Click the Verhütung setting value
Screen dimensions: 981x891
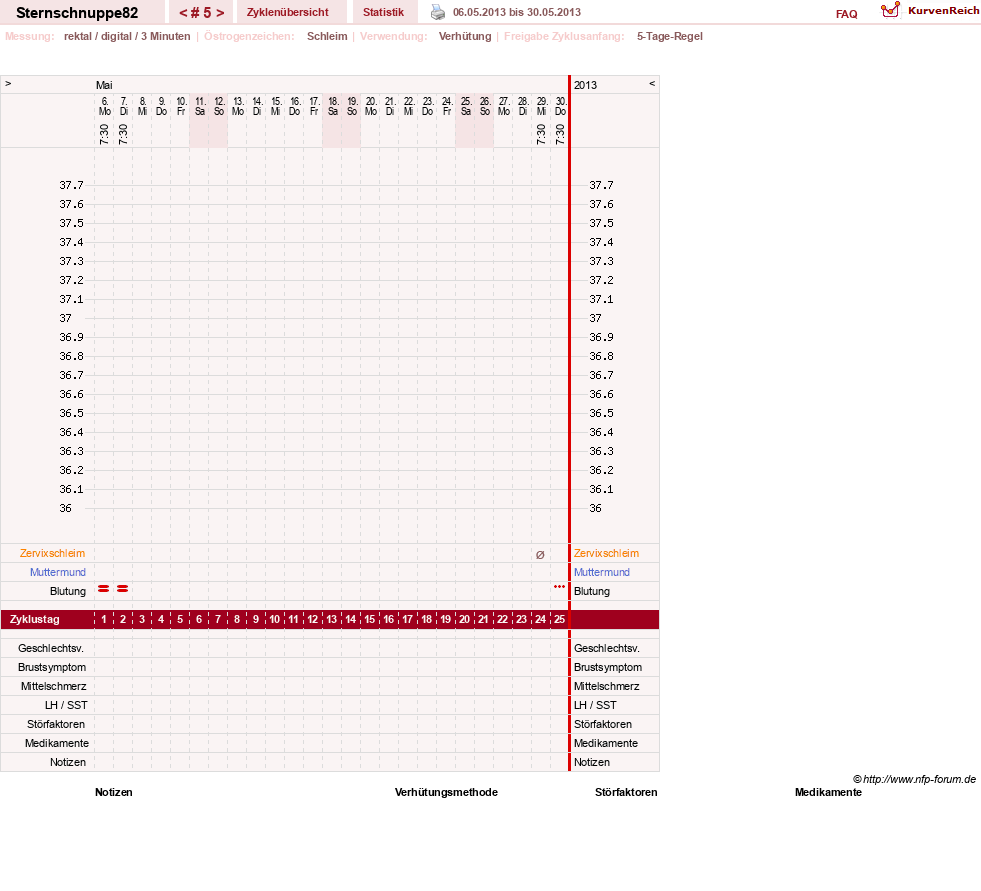[465, 36]
